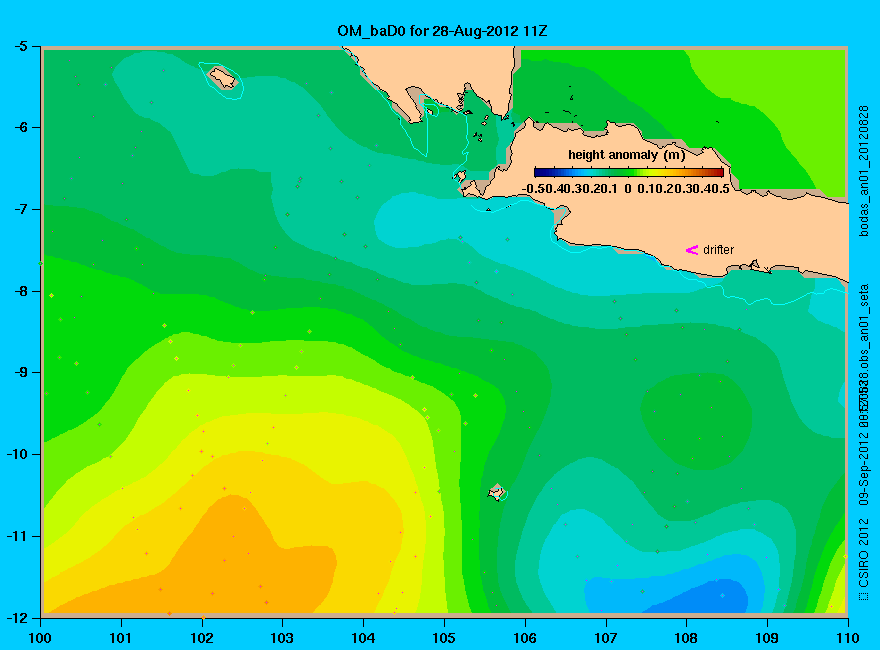Click latitude axis label -12
Viewport: 880px width, 650px height.
17,617
